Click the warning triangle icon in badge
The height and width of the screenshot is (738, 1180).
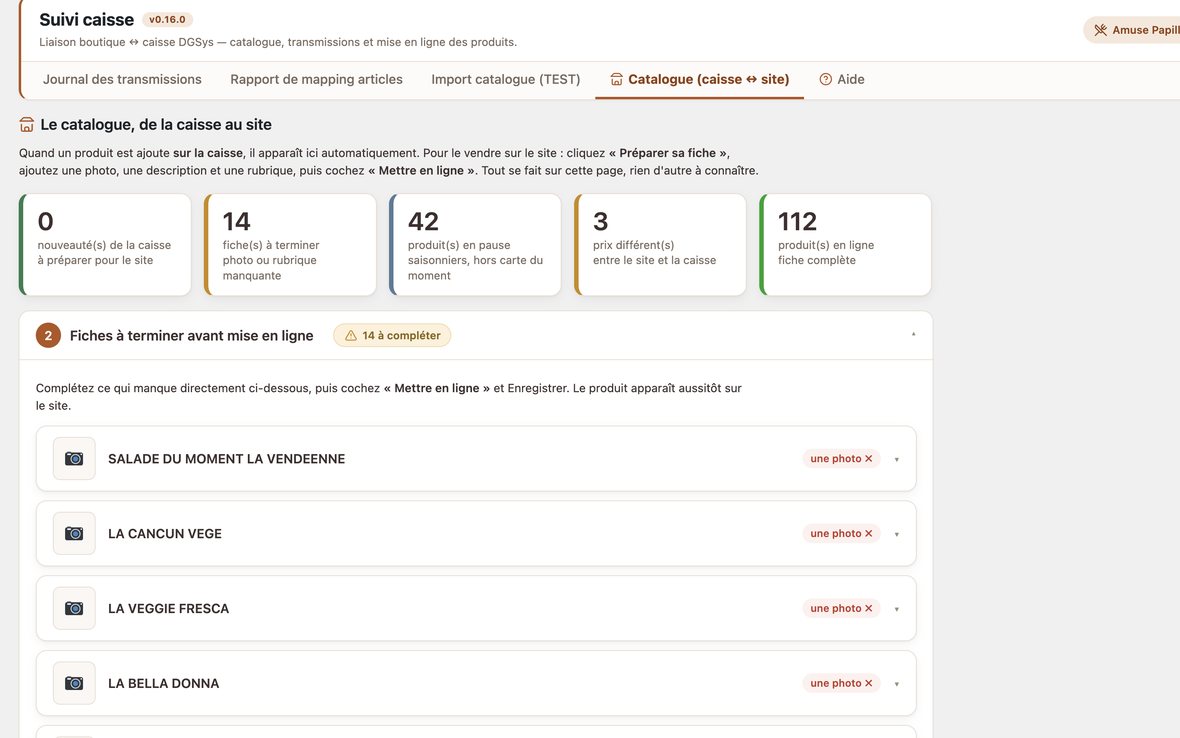tap(351, 336)
